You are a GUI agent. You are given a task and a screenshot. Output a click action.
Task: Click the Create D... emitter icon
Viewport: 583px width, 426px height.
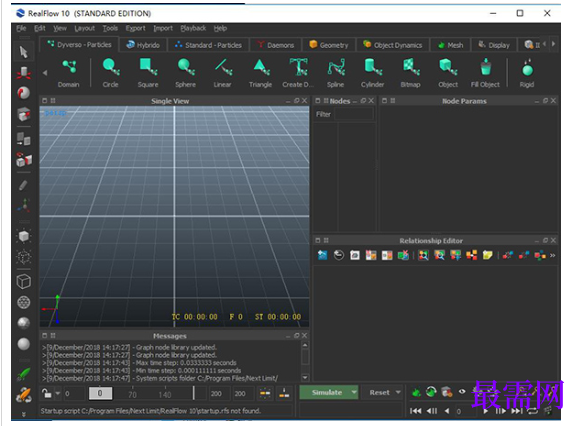click(299, 68)
